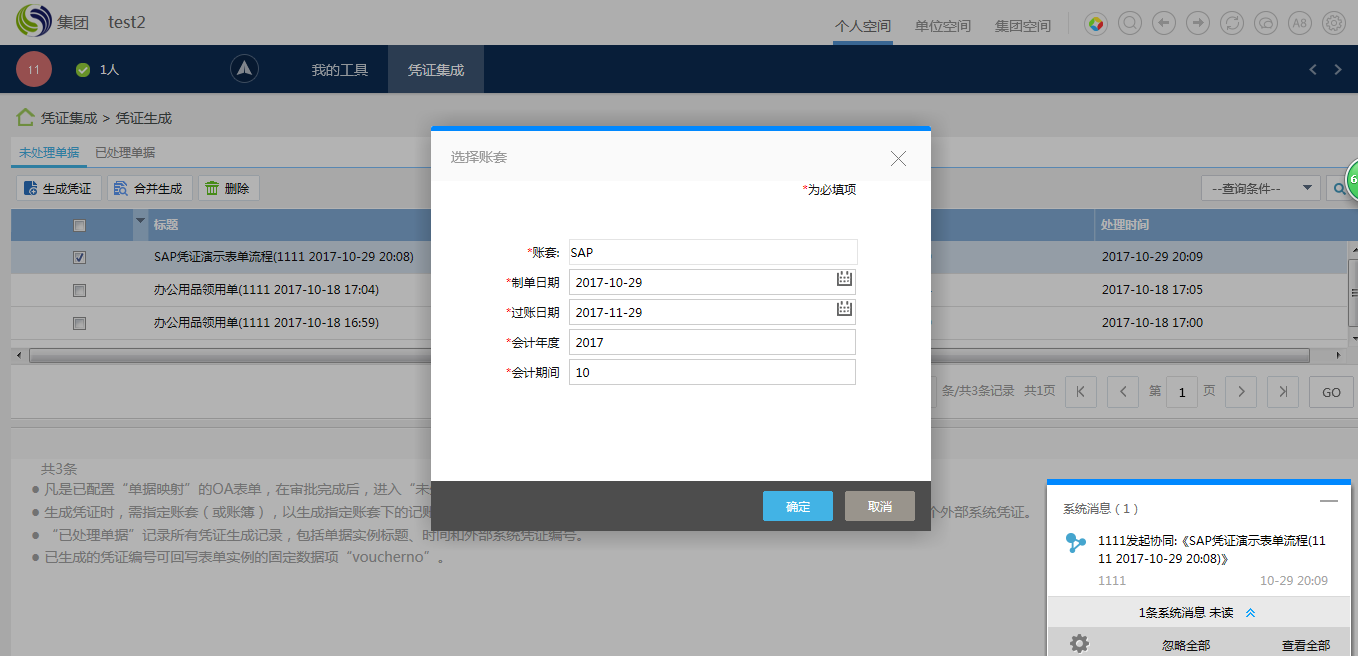Open the 查询条件 dropdown
Image resolution: width=1358 pixels, height=656 pixels.
[1260, 188]
